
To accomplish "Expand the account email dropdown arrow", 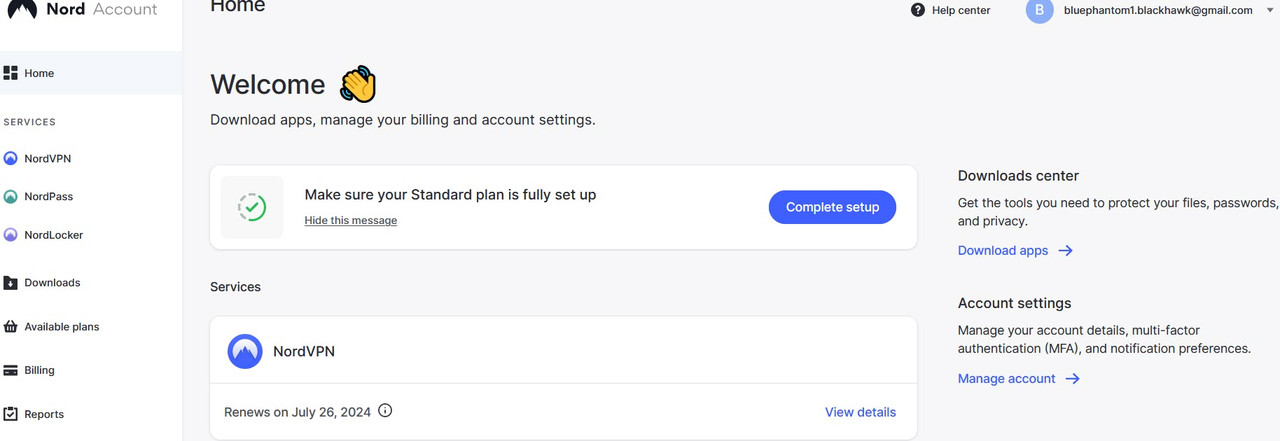I will 1270,11.
